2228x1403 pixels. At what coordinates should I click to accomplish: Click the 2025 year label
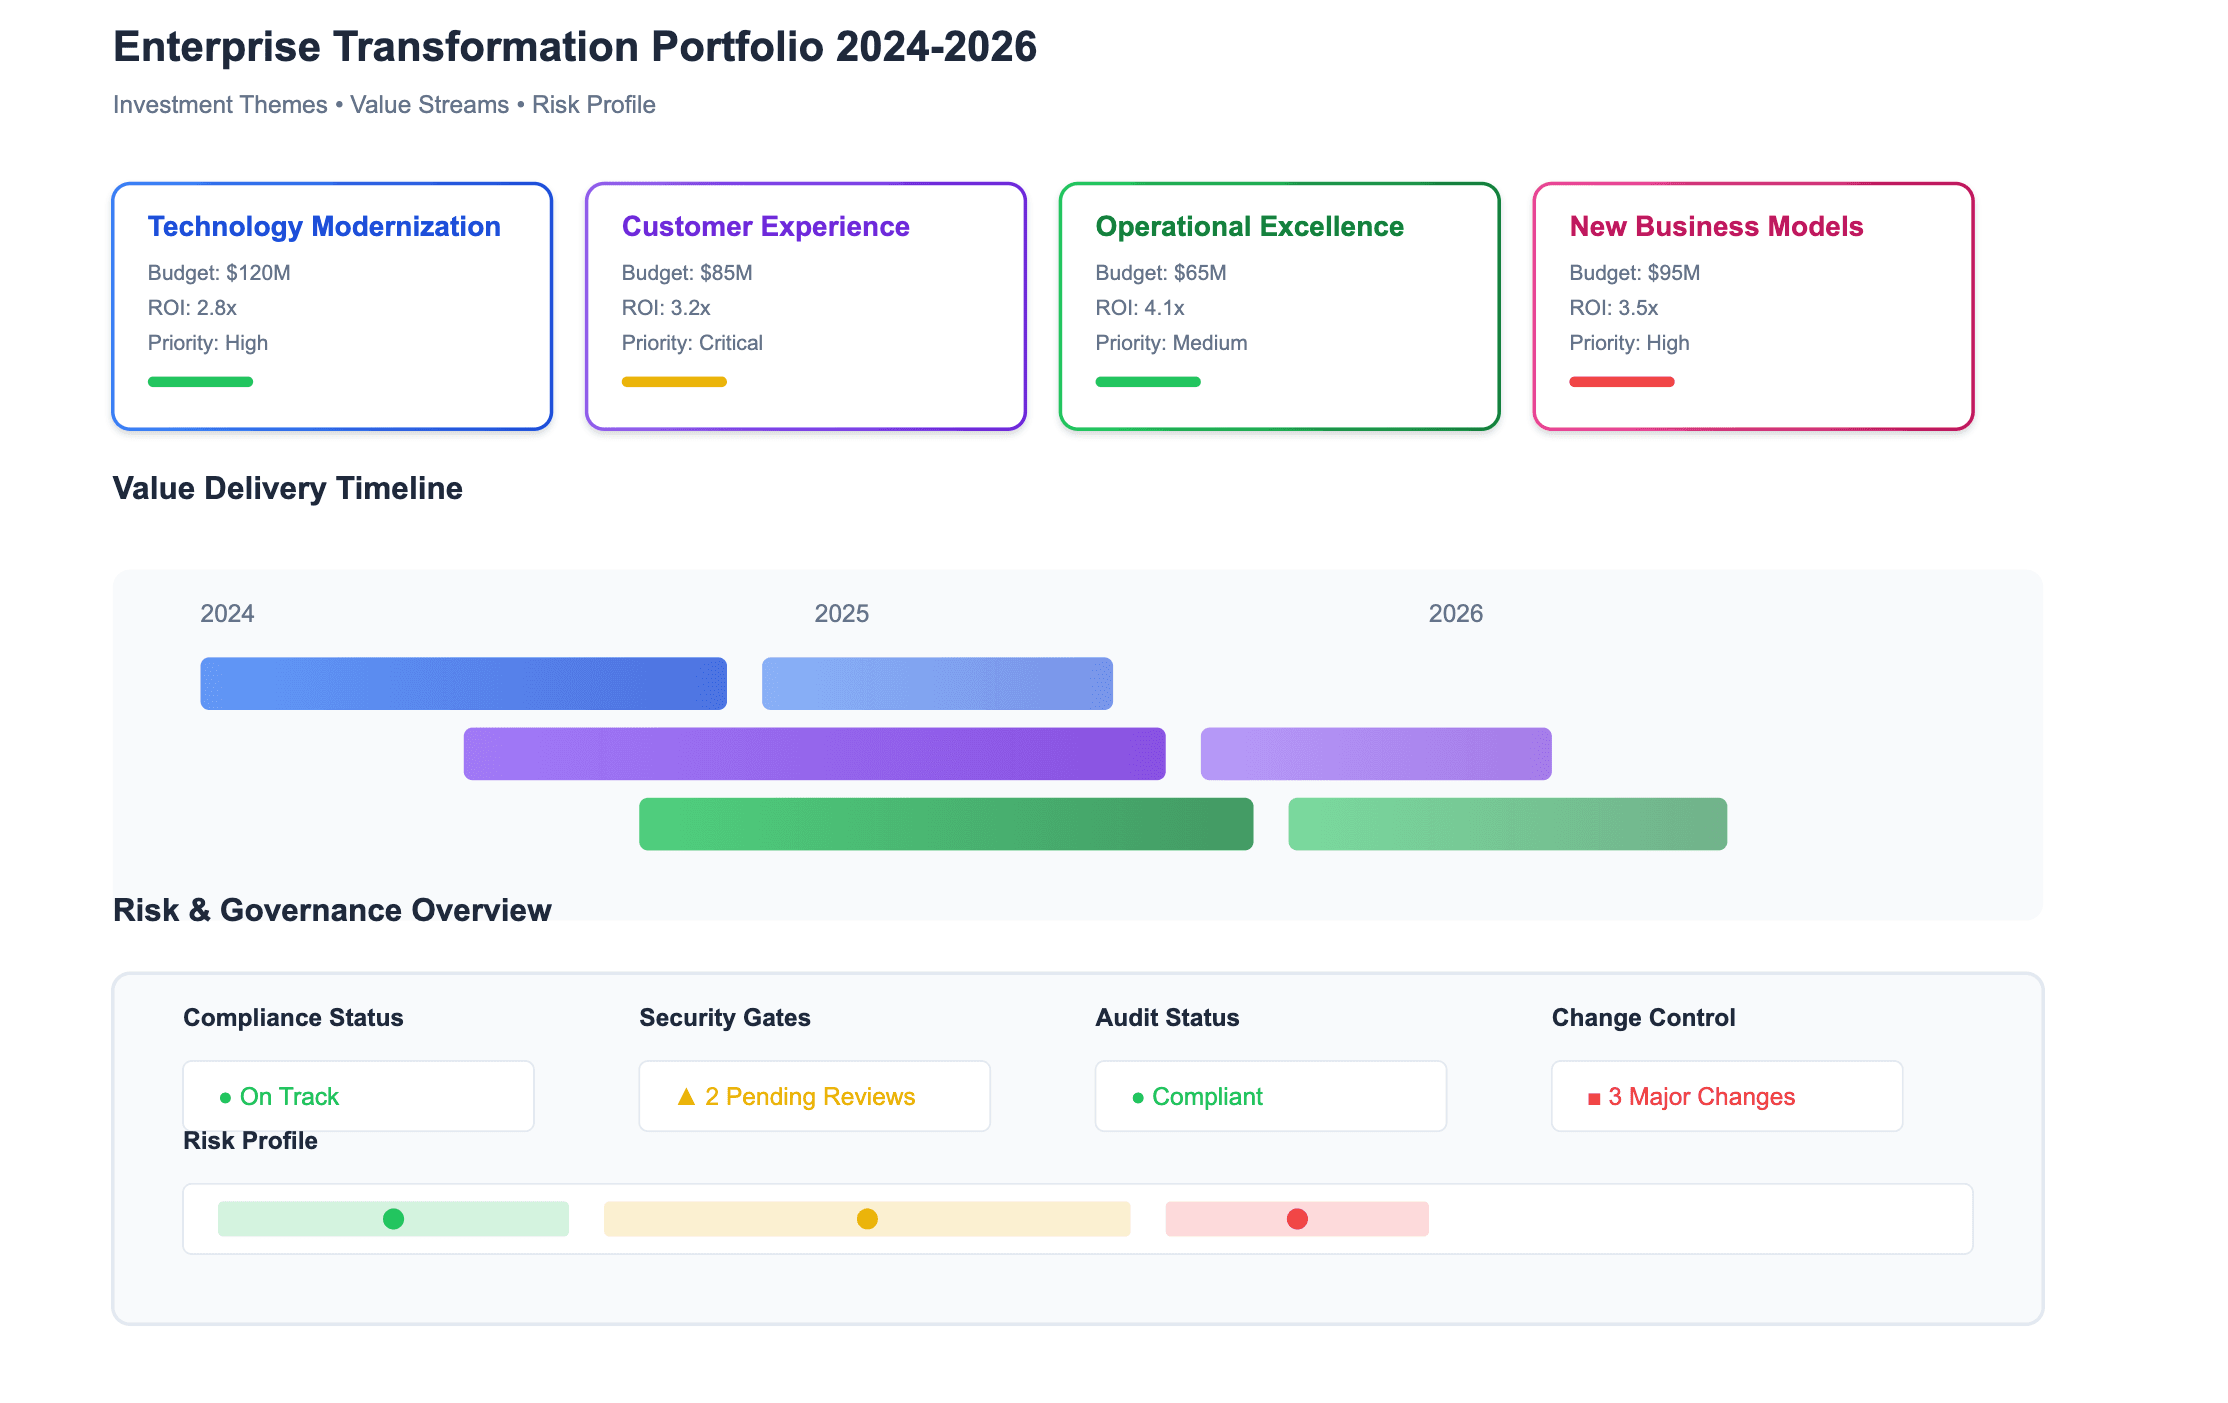841,614
